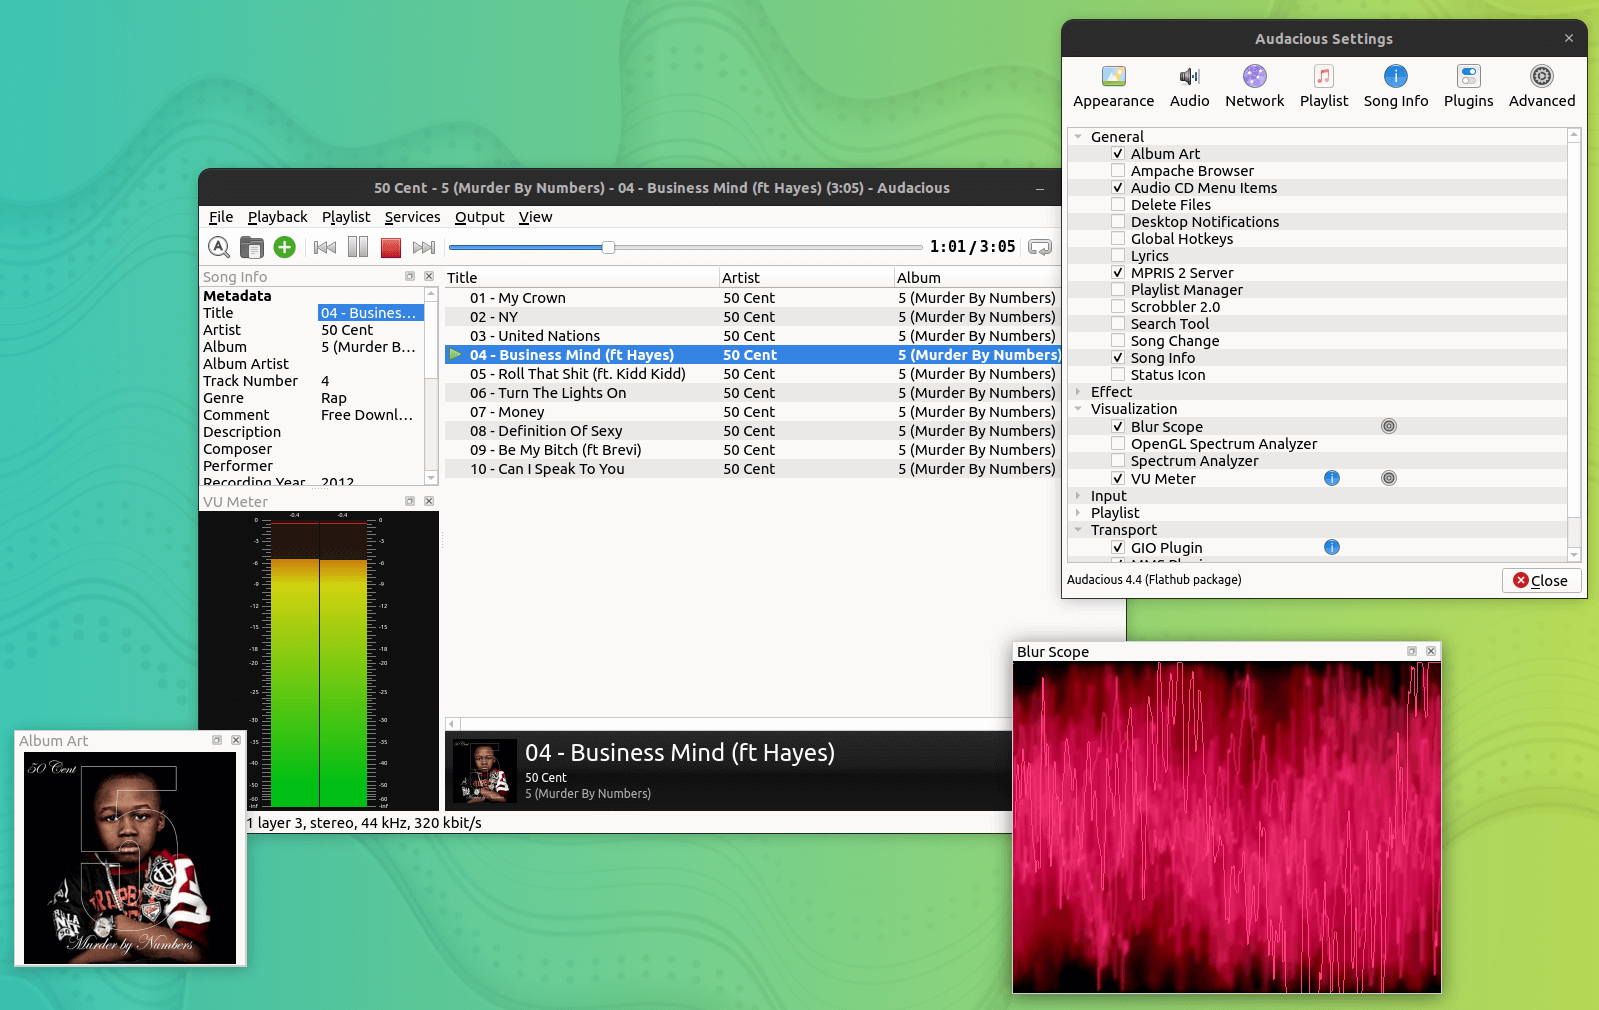Open the Services menu
The image size is (1599, 1010).
pos(412,217)
